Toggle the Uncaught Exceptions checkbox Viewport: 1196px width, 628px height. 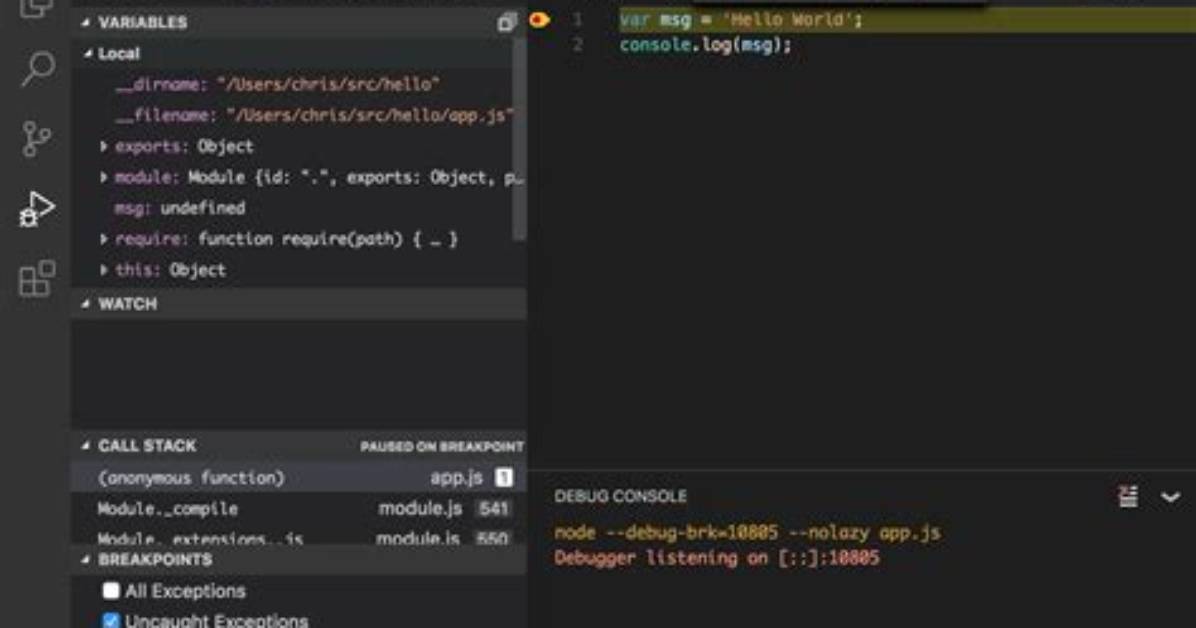(111, 620)
